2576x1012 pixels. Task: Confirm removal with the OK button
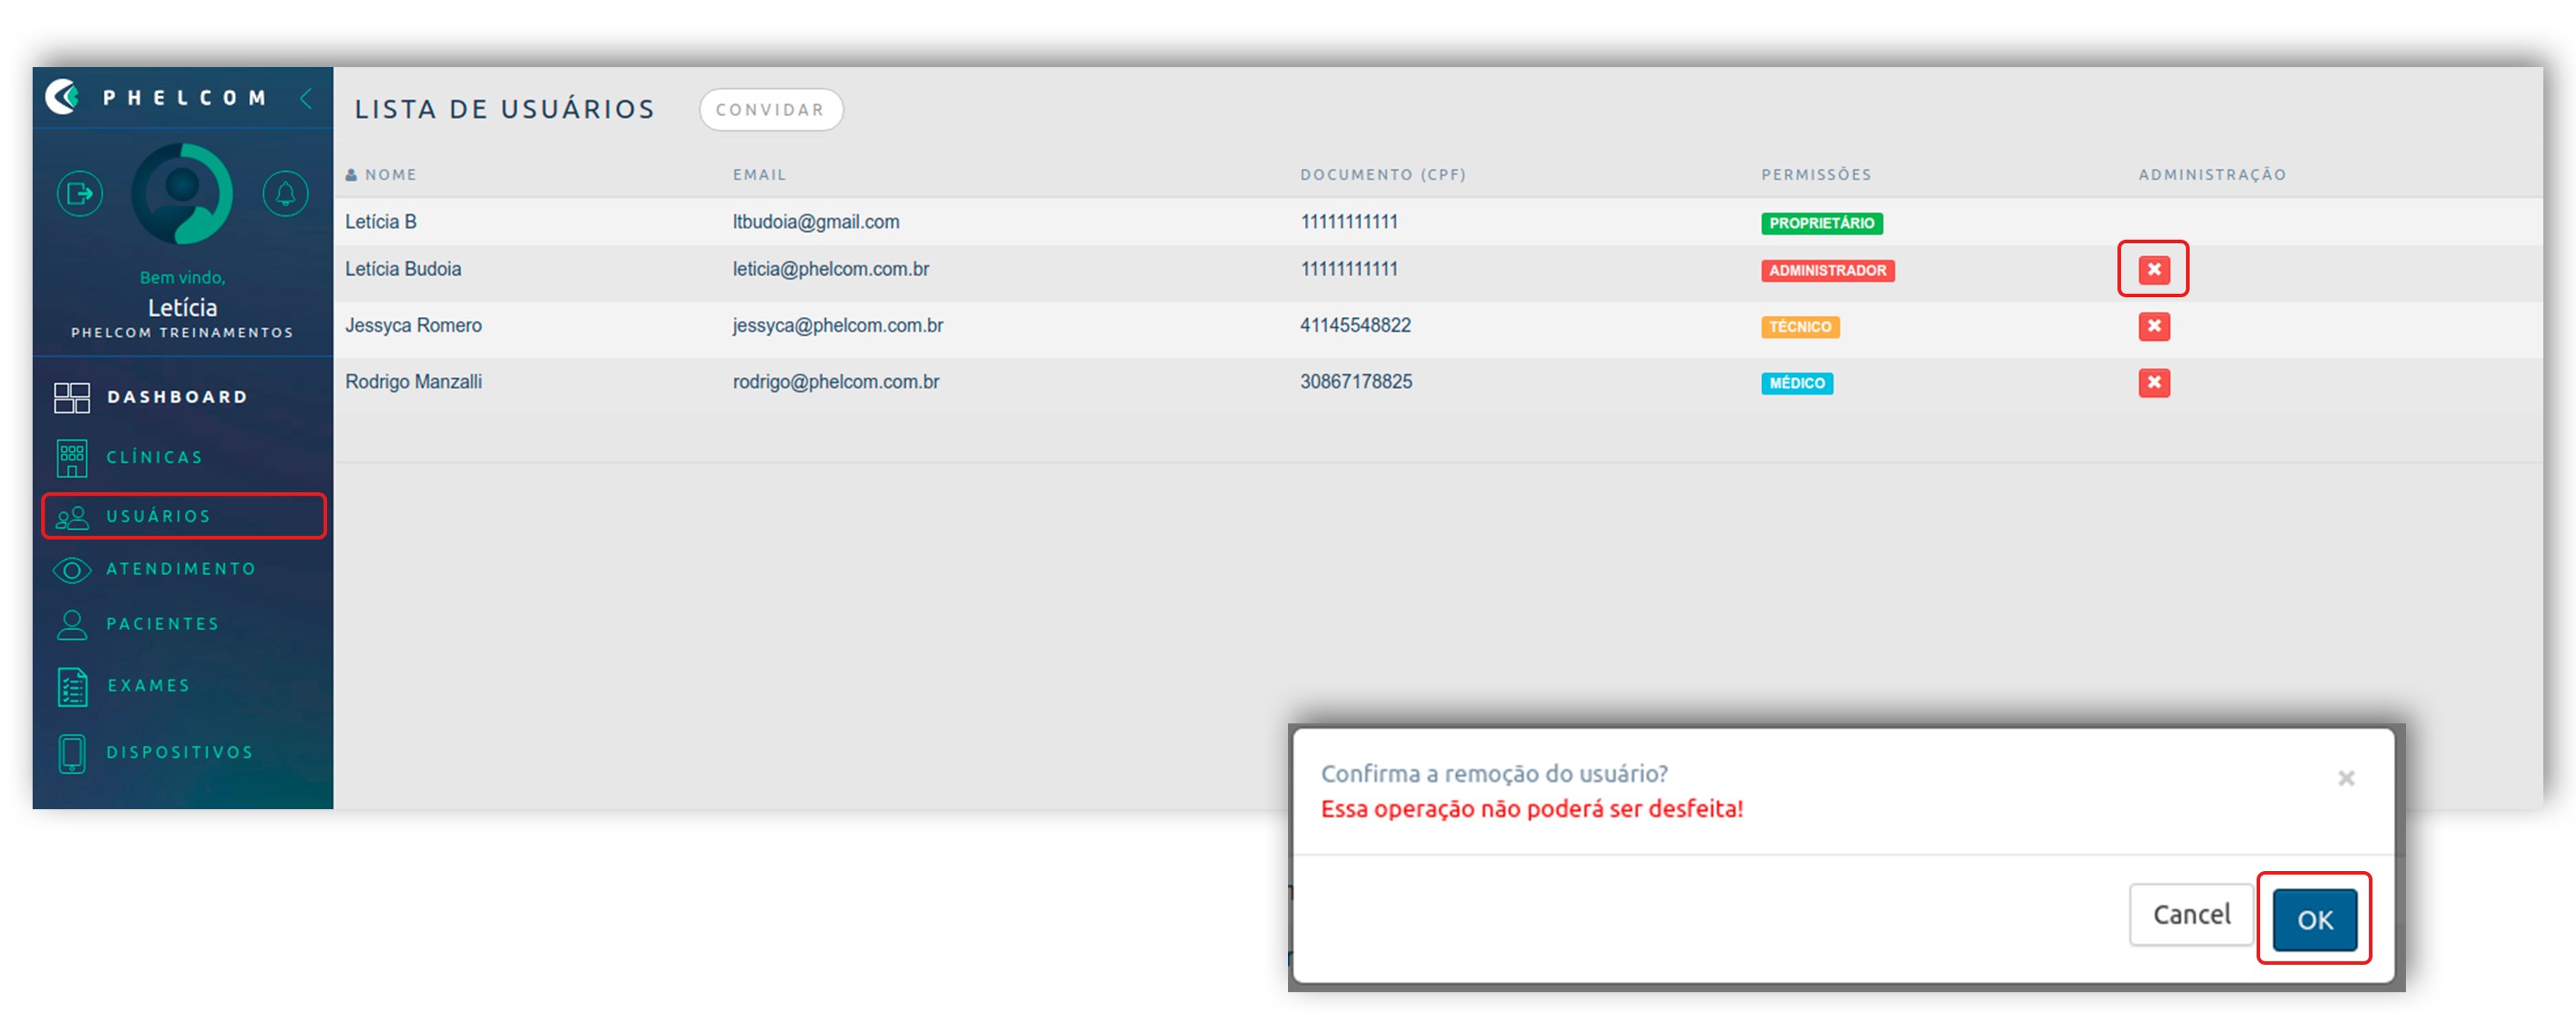point(2314,918)
